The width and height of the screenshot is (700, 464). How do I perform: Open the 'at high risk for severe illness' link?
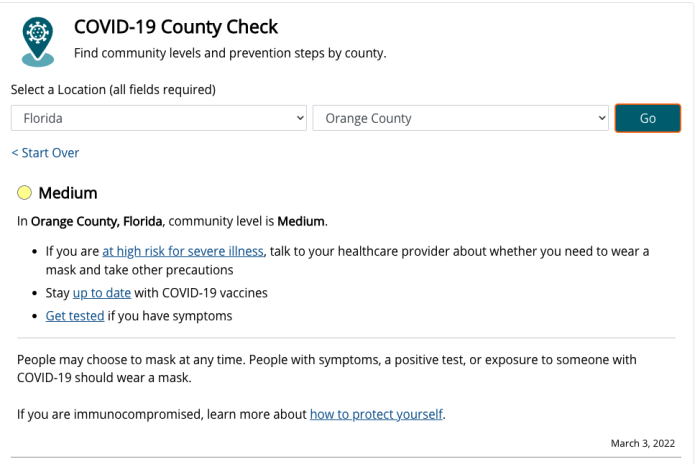click(183, 251)
